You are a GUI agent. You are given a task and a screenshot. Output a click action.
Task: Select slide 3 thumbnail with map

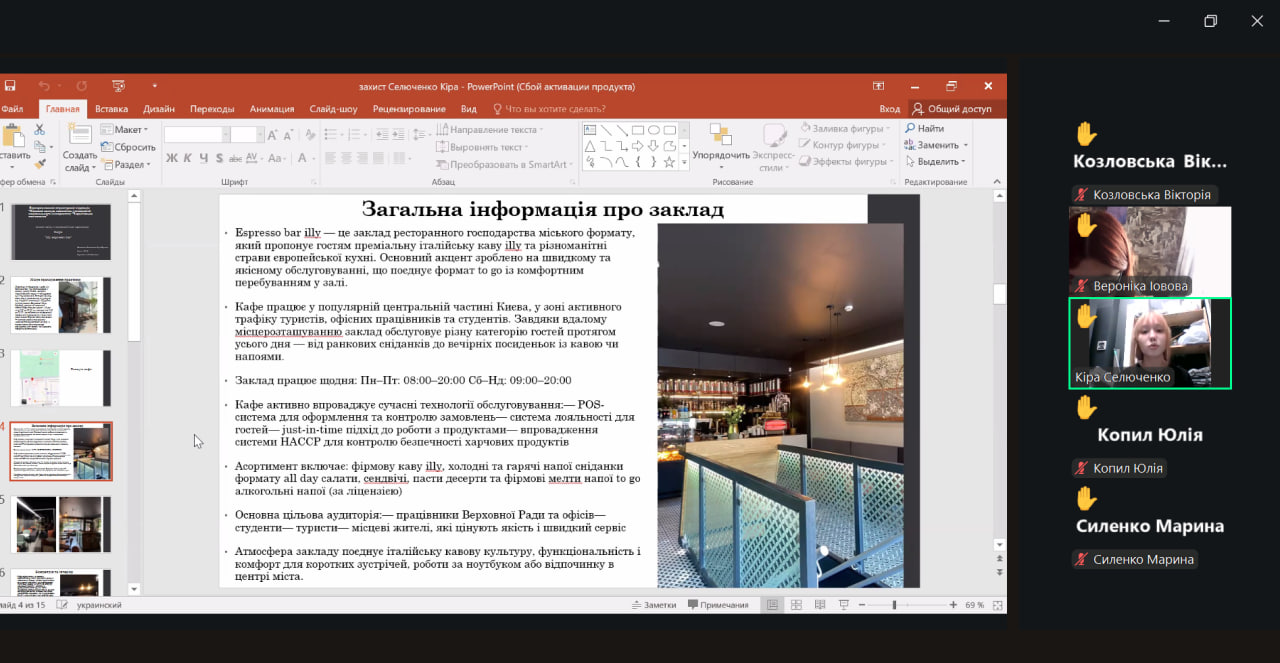pyautogui.click(x=61, y=378)
